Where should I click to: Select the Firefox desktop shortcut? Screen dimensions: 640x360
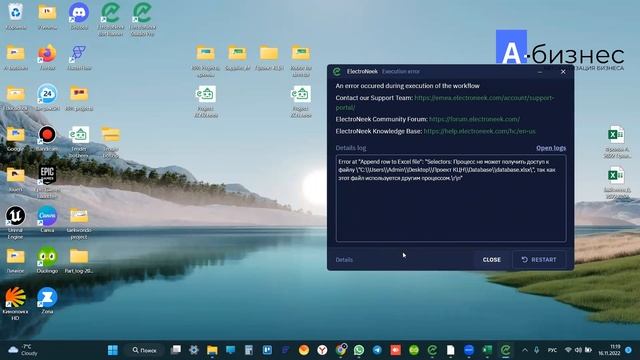47,57
